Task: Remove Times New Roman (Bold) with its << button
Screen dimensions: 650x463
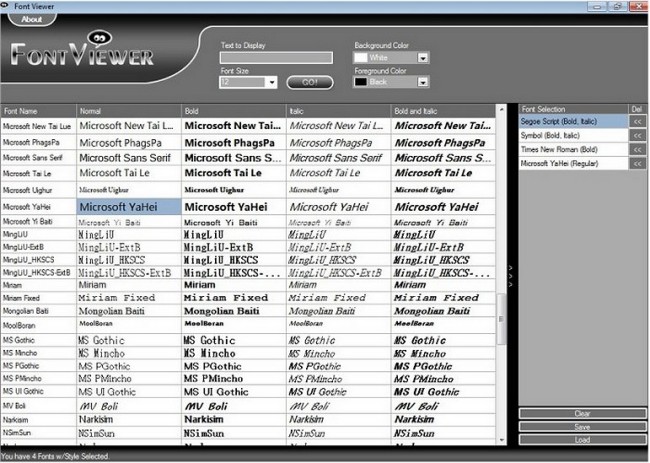Action: (x=638, y=150)
